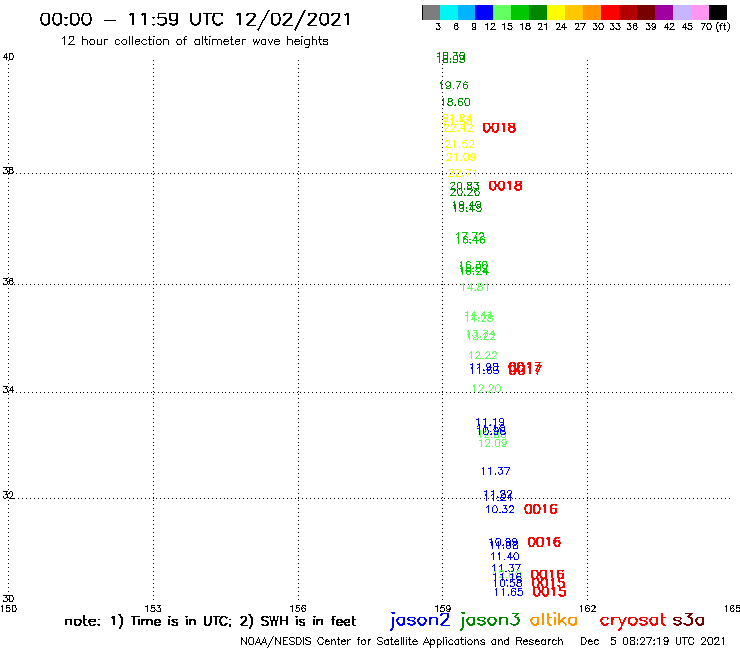Click the red 0016 label beside 10.32
The width and height of the screenshot is (740, 650).
541,509
